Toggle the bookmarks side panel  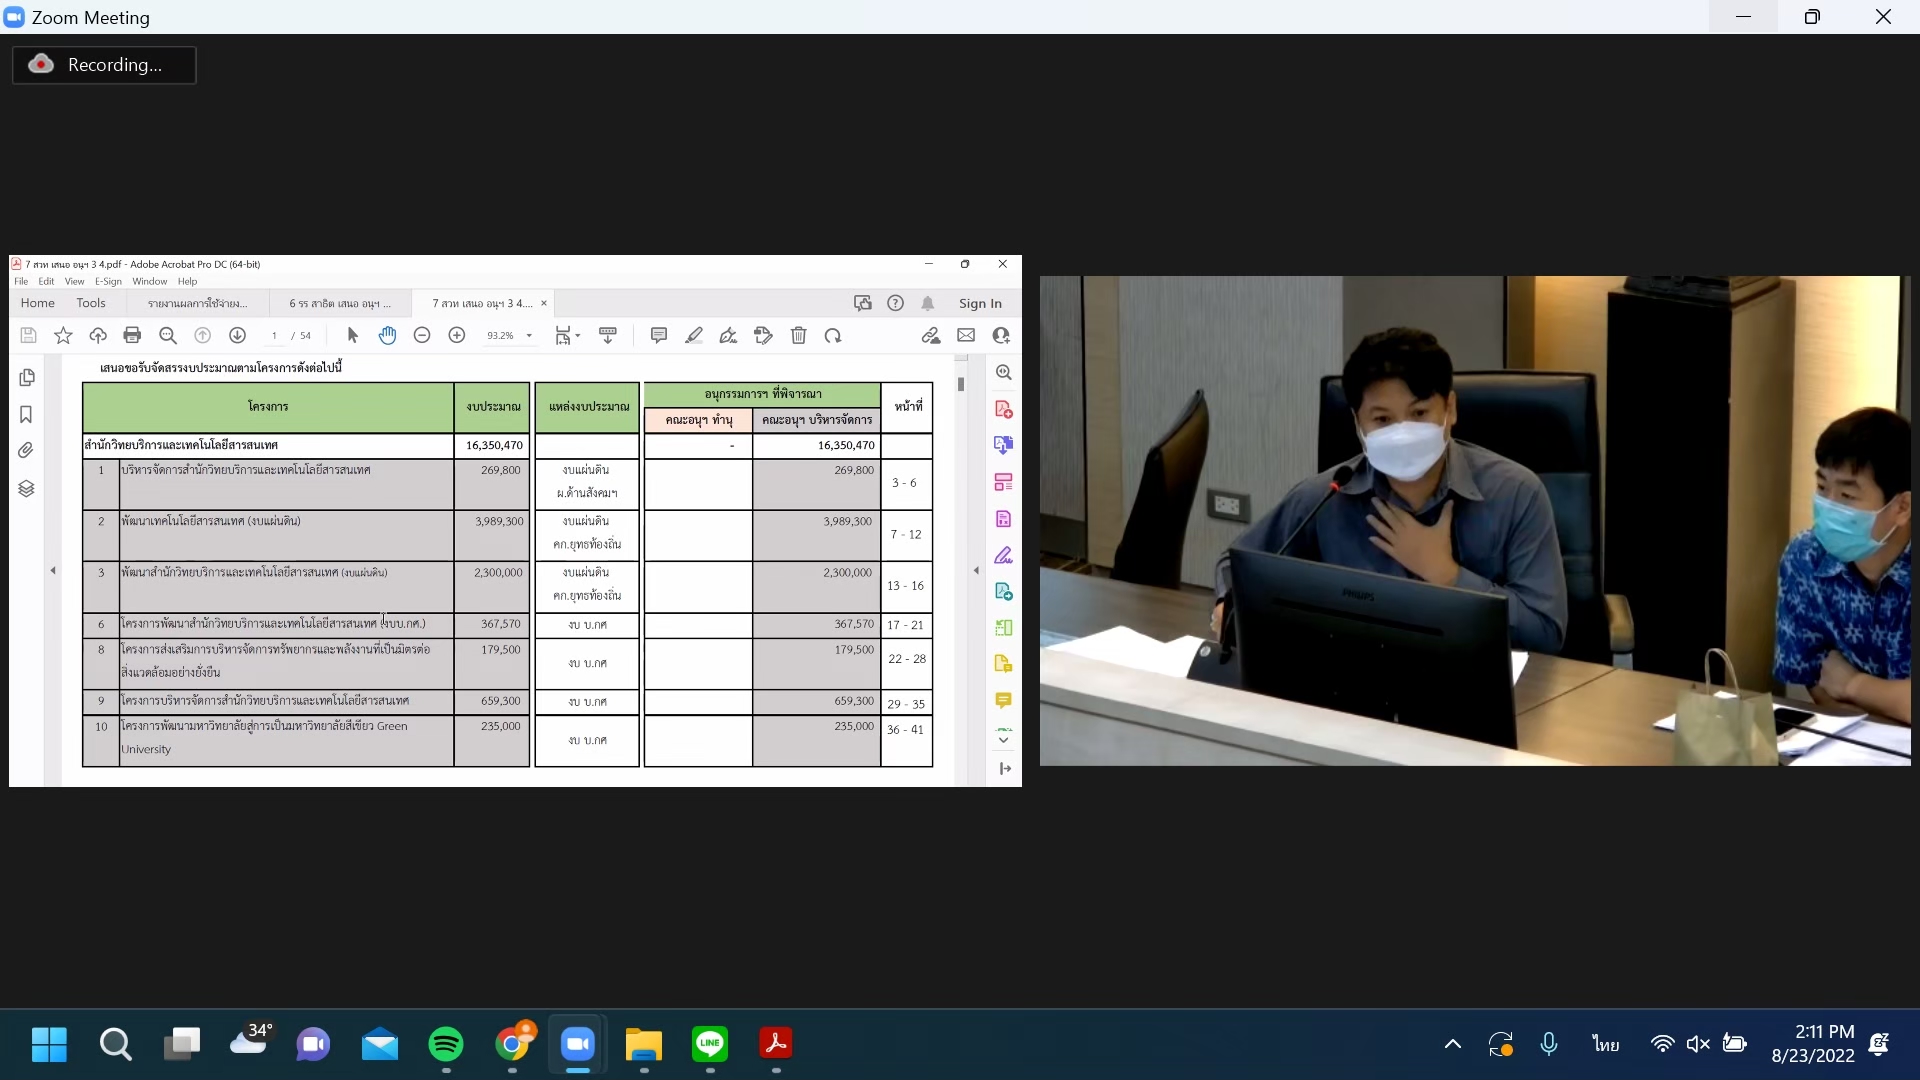pyautogui.click(x=27, y=414)
